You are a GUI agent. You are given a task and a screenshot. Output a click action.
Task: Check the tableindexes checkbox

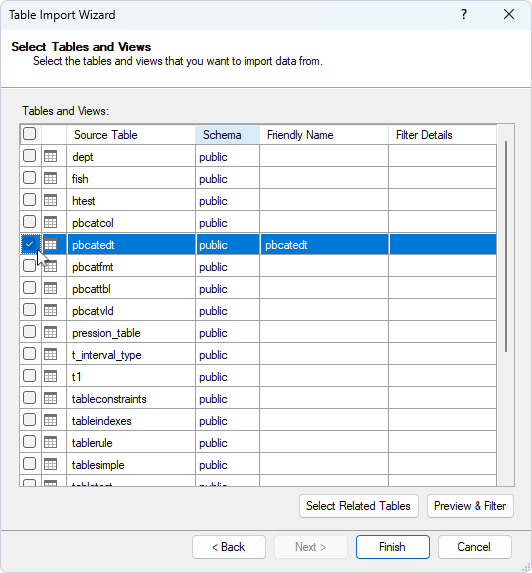[x=30, y=420]
